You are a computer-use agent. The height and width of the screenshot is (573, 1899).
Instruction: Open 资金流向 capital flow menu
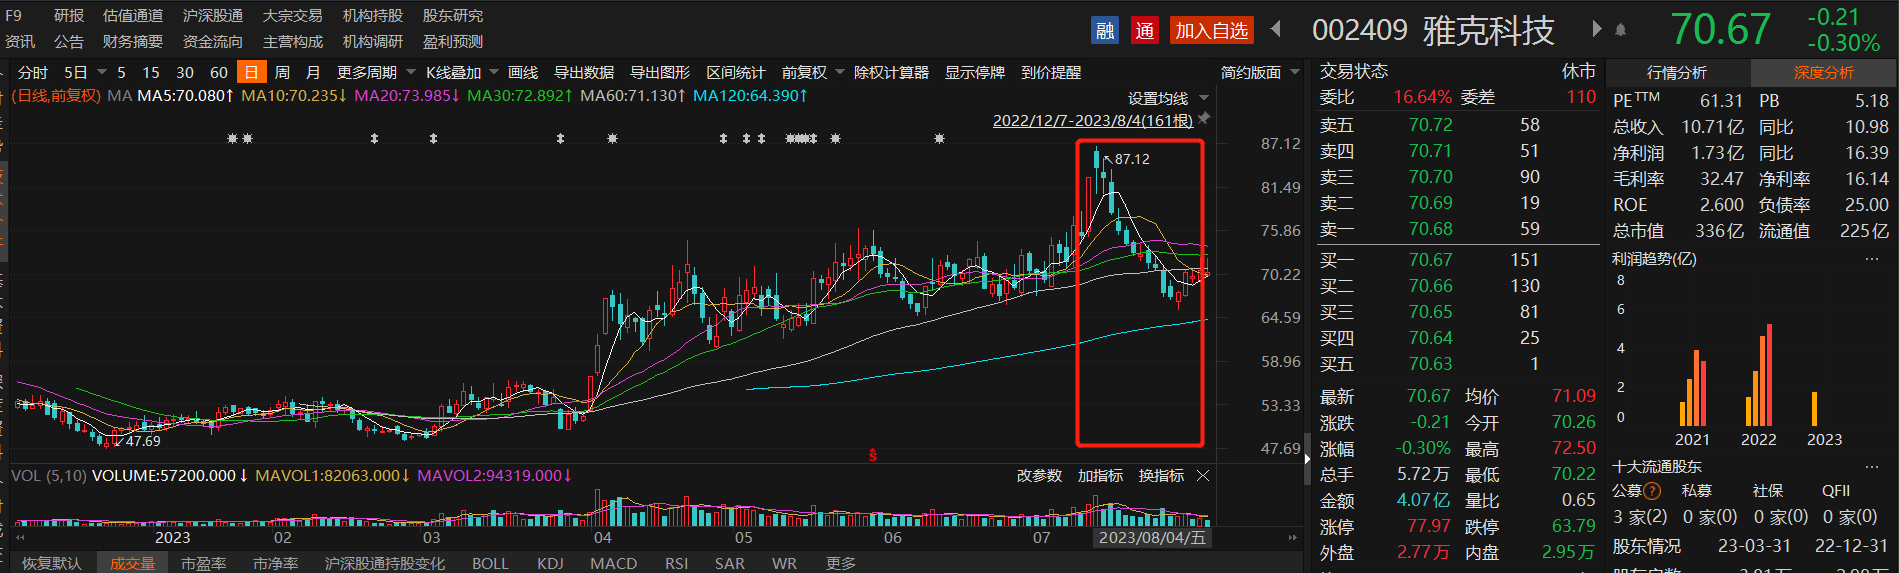point(213,42)
